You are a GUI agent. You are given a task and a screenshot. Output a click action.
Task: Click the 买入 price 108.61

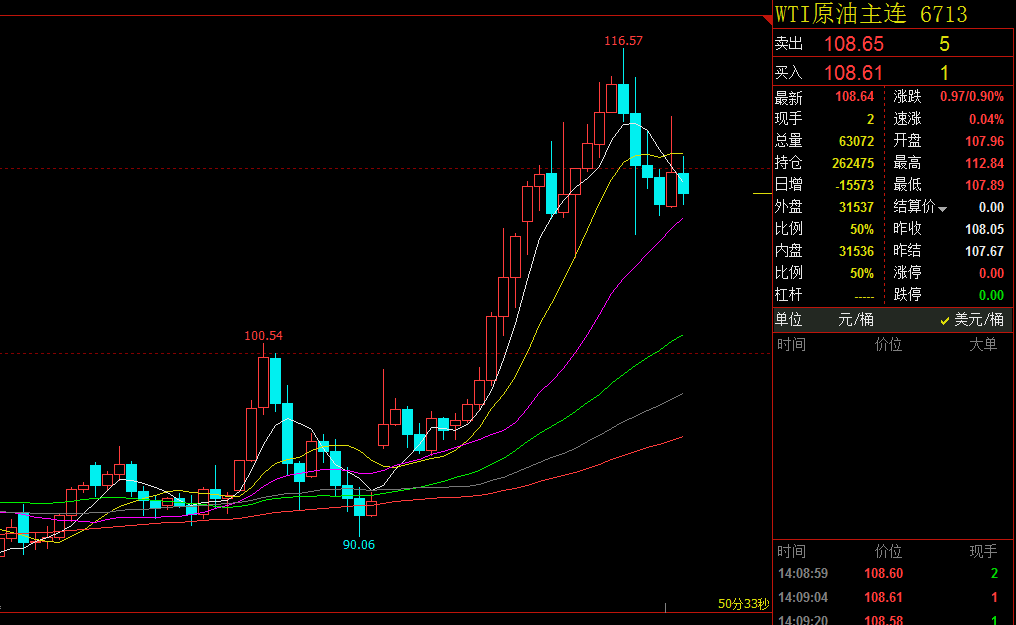(853, 73)
